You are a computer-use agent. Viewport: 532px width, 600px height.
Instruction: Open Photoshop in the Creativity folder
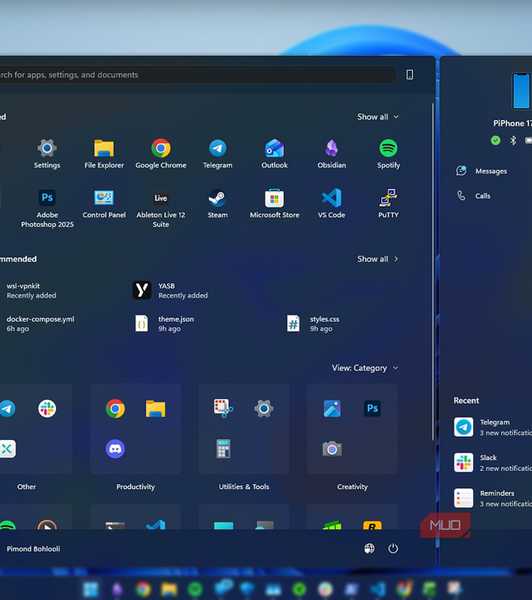[x=372, y=408]
